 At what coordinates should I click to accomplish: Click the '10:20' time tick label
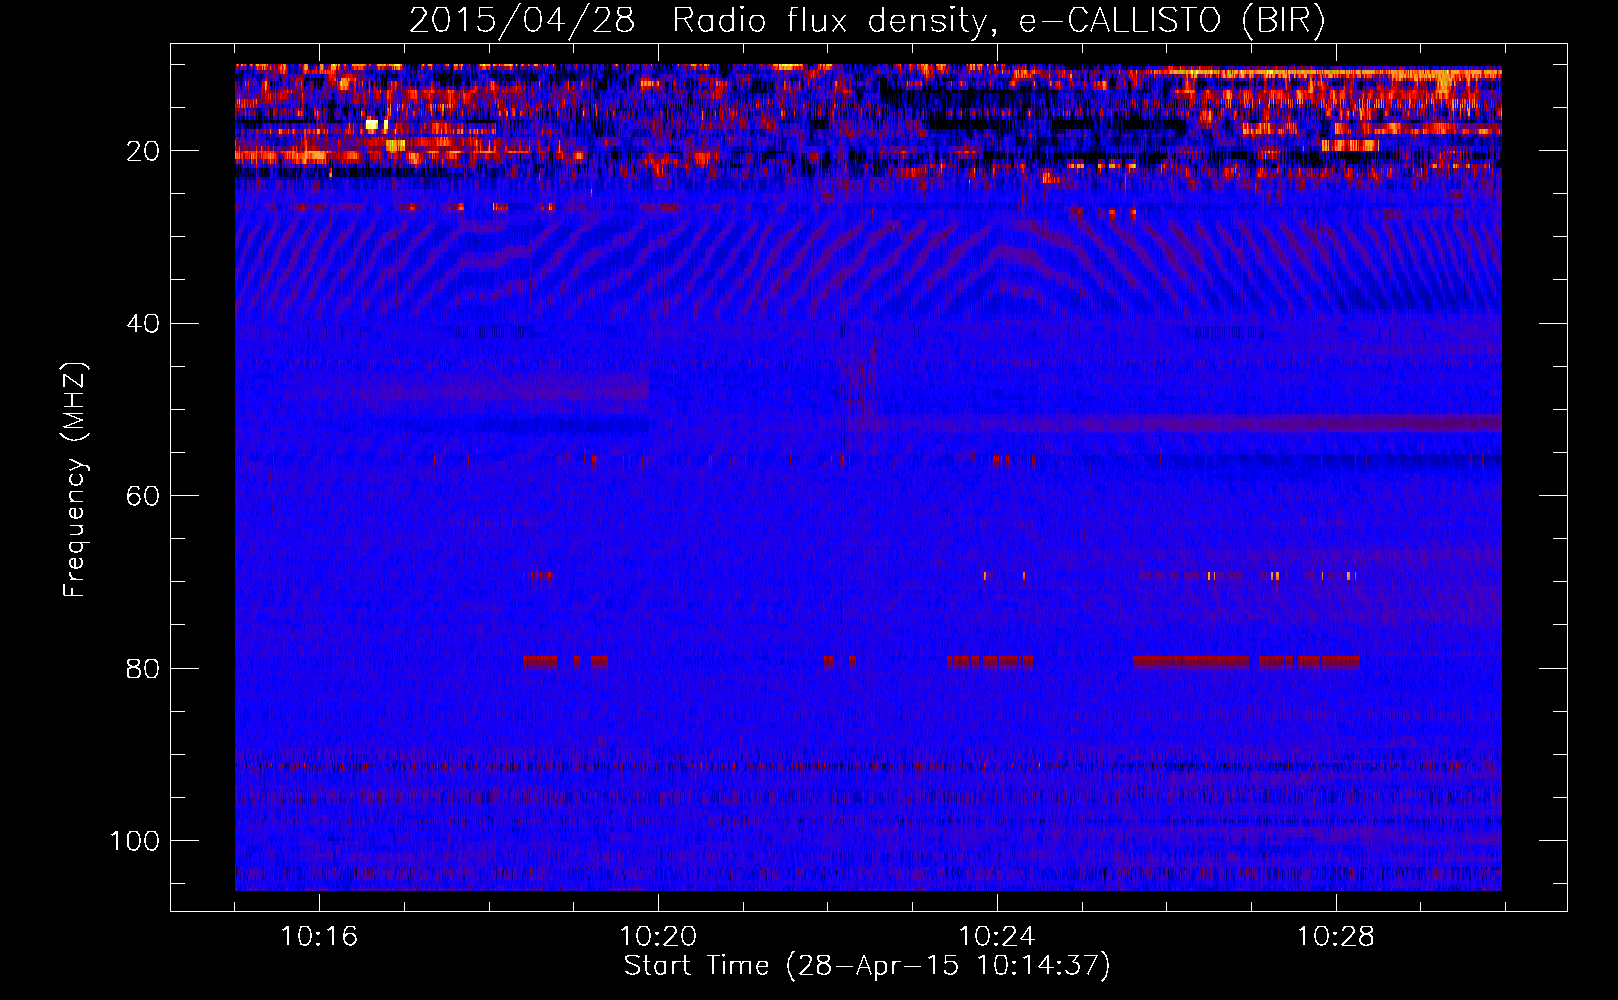tap(658, 937)
